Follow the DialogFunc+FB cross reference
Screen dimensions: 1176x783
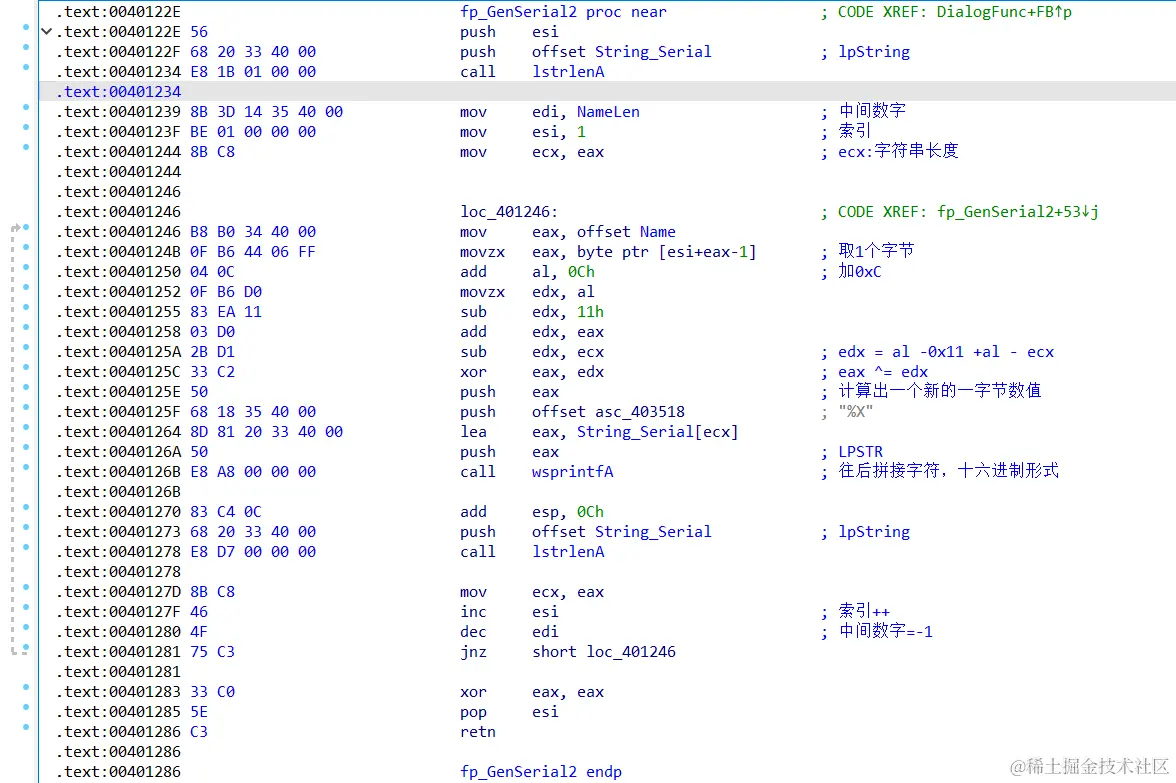pyautogui.click(x=1004, y=12)
